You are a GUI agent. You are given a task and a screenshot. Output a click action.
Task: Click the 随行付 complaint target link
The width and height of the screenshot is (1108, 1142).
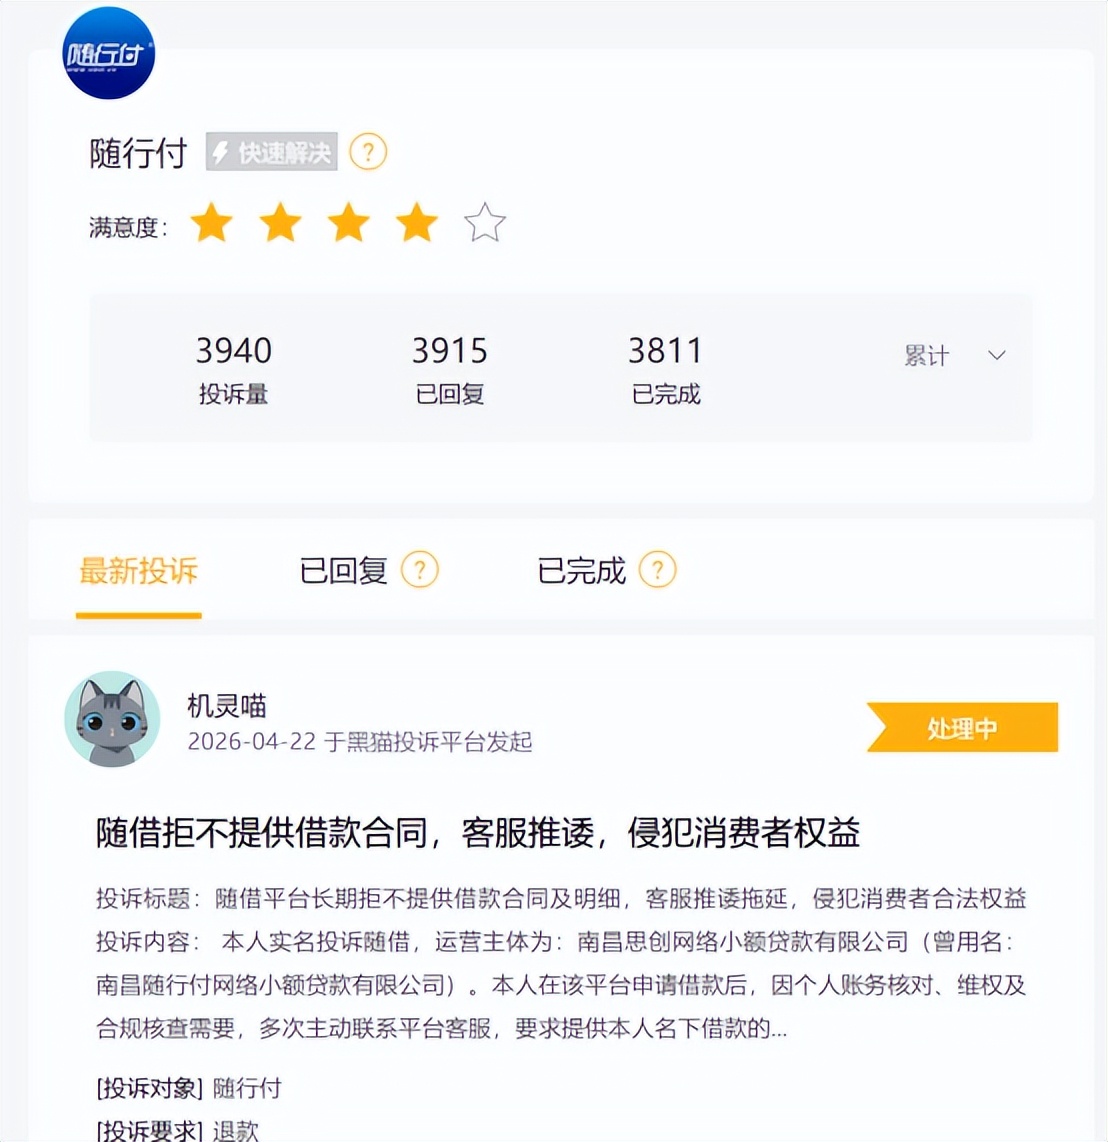pyautogui.click(x=247, y=1088)
